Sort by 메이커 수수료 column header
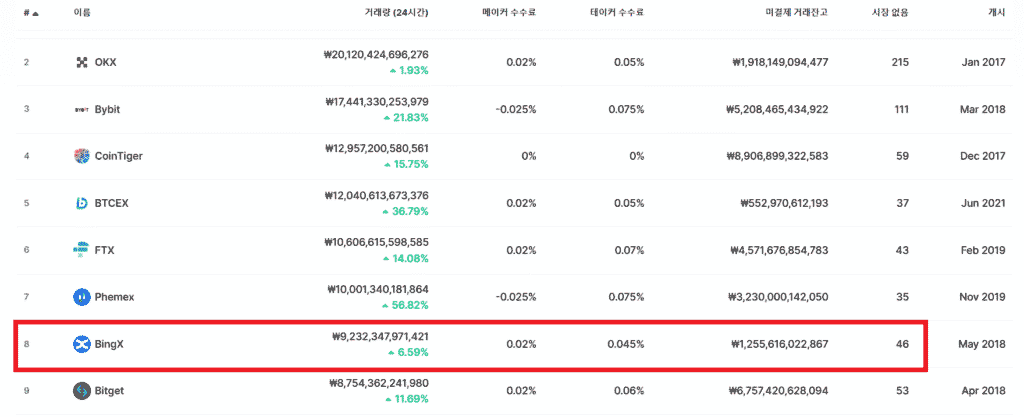The image size is (1024, 417). (x=508, y=13)
